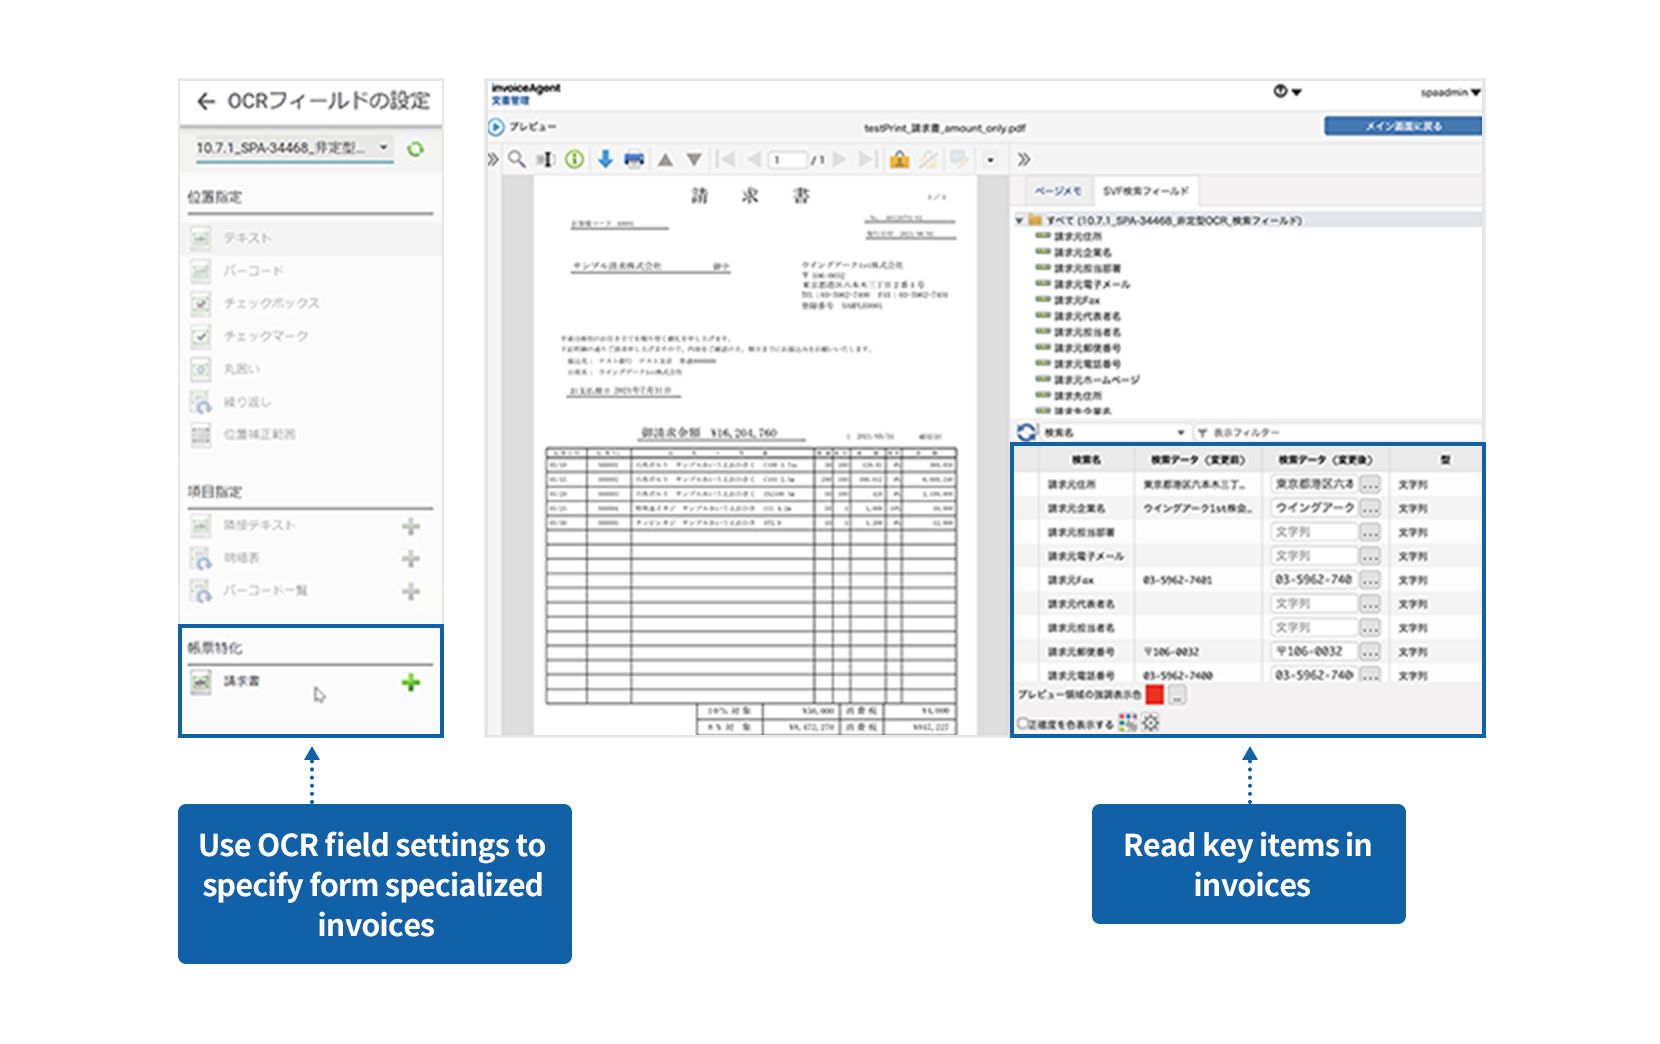Select the magnifier search tool in preview toolbar
The width and height of the screenshot is (1660, 1044).
point(517,159)
